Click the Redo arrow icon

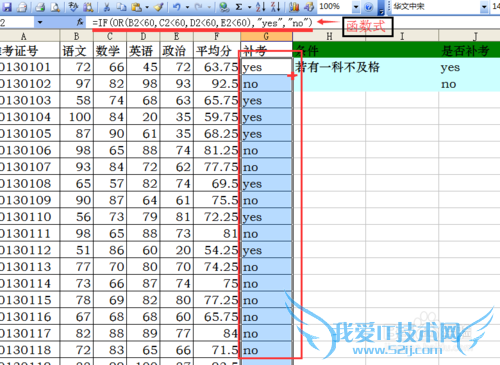(x=198, y=7)
